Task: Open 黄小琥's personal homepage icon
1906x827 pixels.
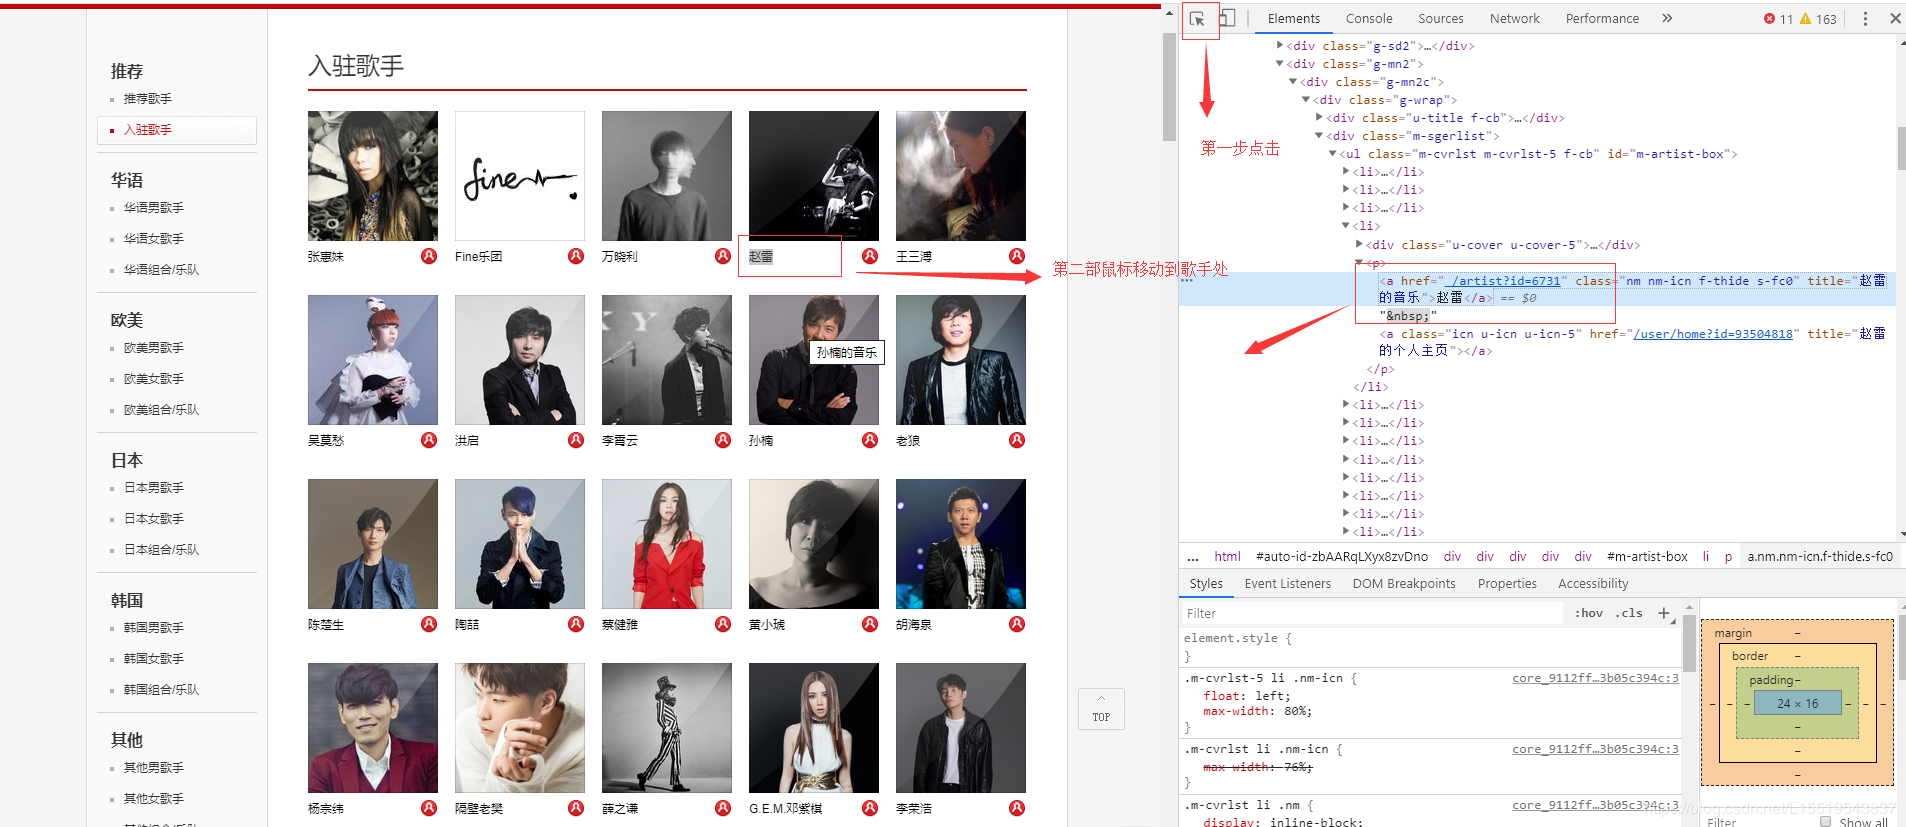Action: point(870,624)
